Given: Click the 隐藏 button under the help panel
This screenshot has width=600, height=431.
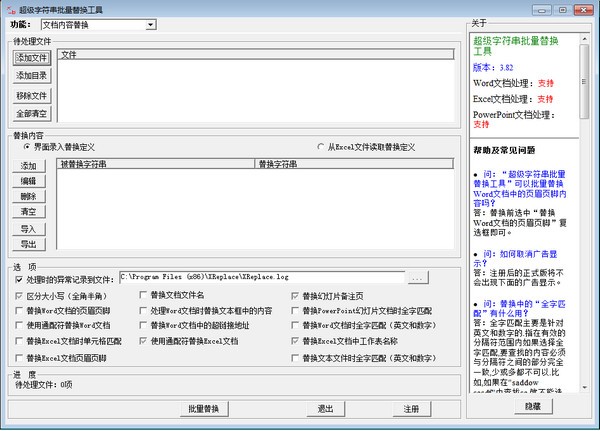Looking at the screenshot, I should [x=532, y=407].
